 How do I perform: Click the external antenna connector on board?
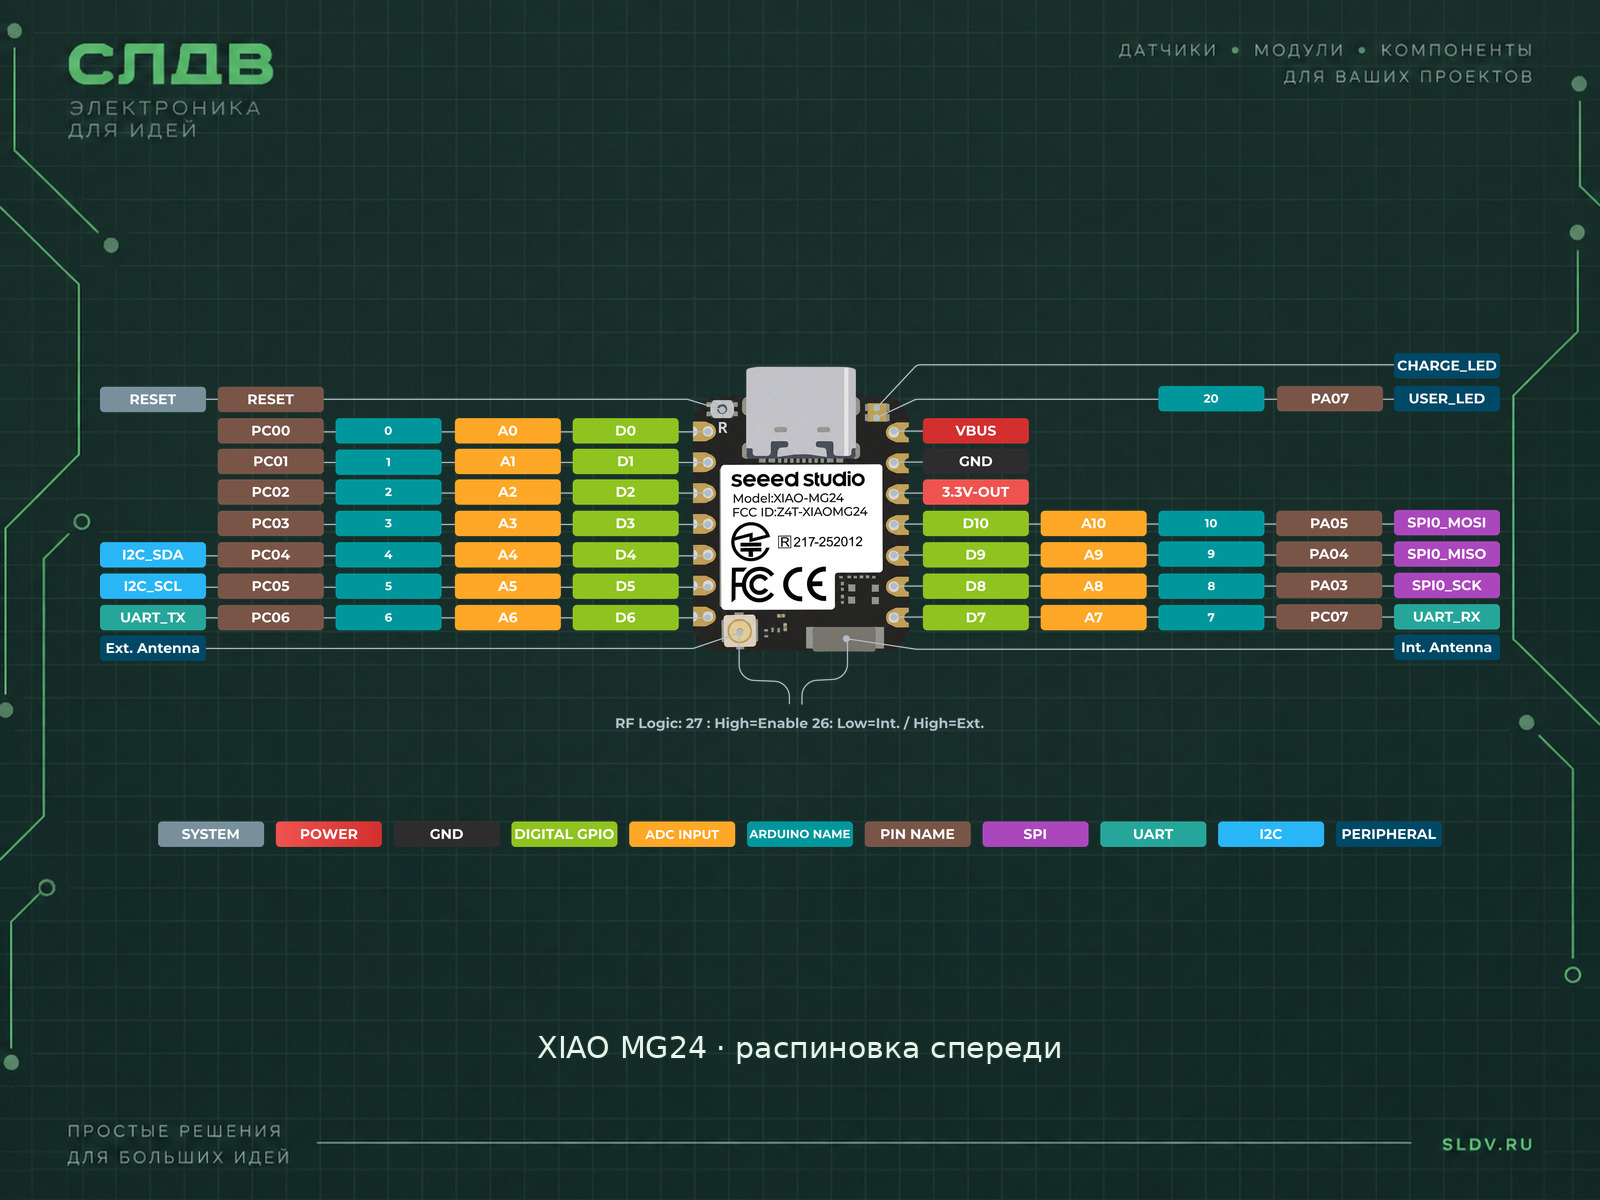[x=739, y=631]
